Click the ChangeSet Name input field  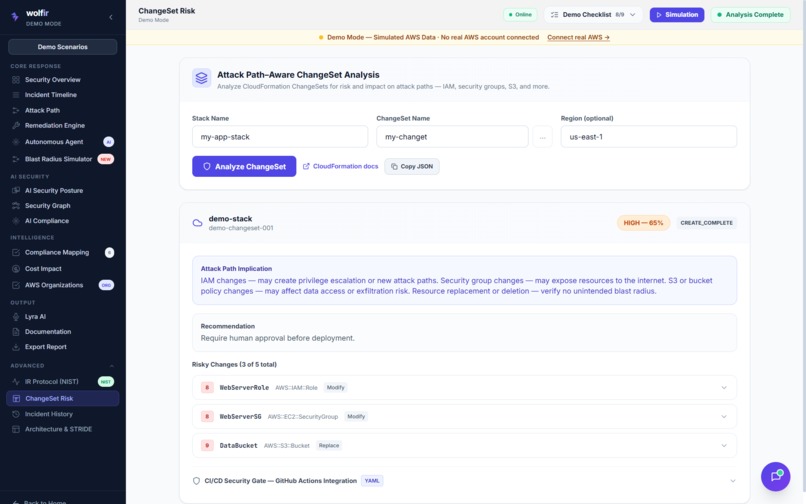coord(452,137)
